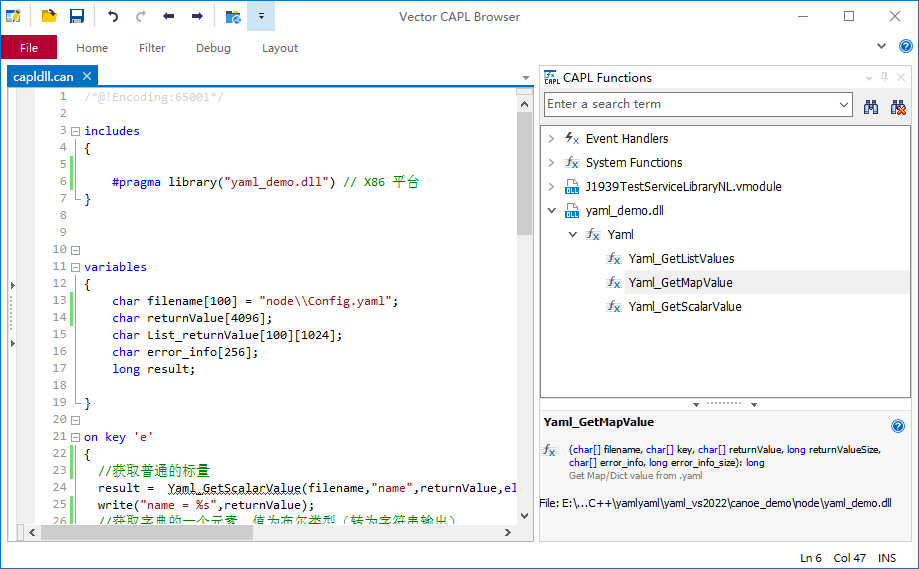The height and width of the screenshot is (569, 919).
Task: Collapse the ribbon with the chevron
Action: click(x=881, y=46)
